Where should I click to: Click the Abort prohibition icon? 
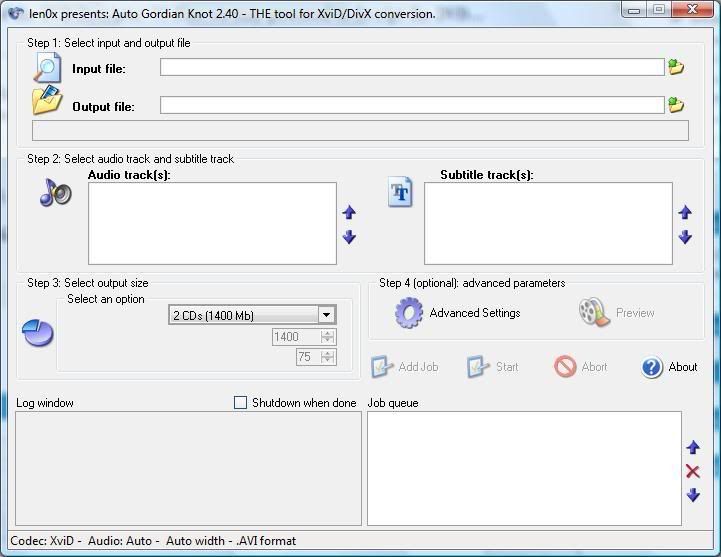click(565, 367)
